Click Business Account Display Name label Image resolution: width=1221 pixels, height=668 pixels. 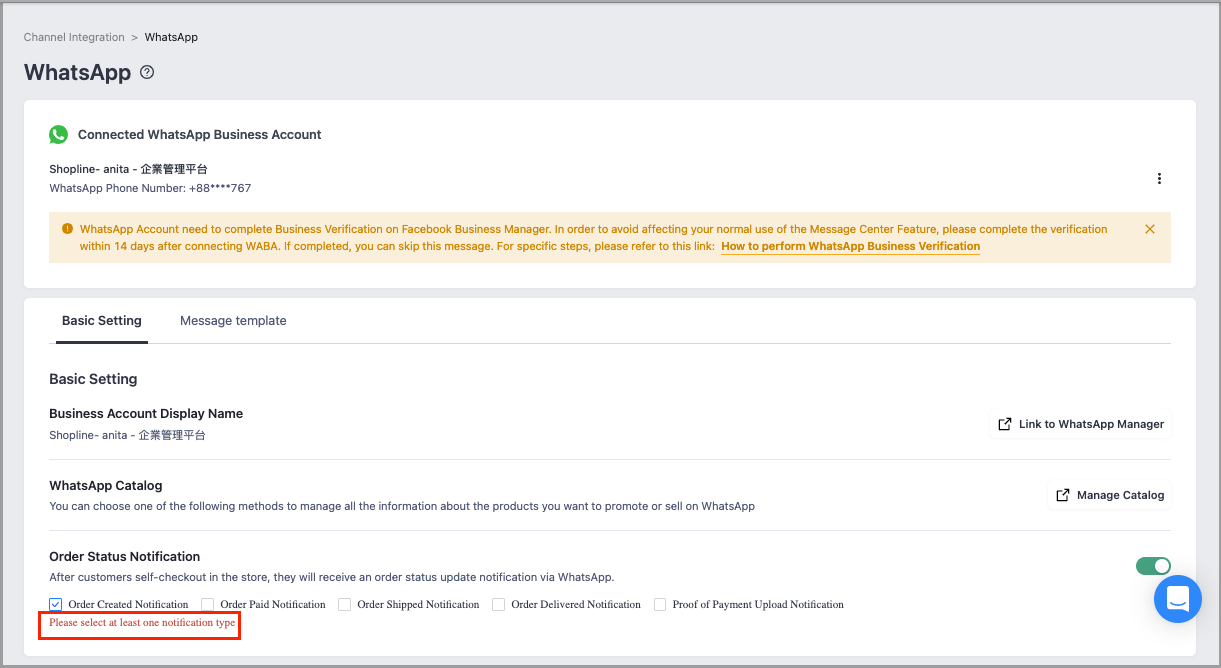point(146,413)
